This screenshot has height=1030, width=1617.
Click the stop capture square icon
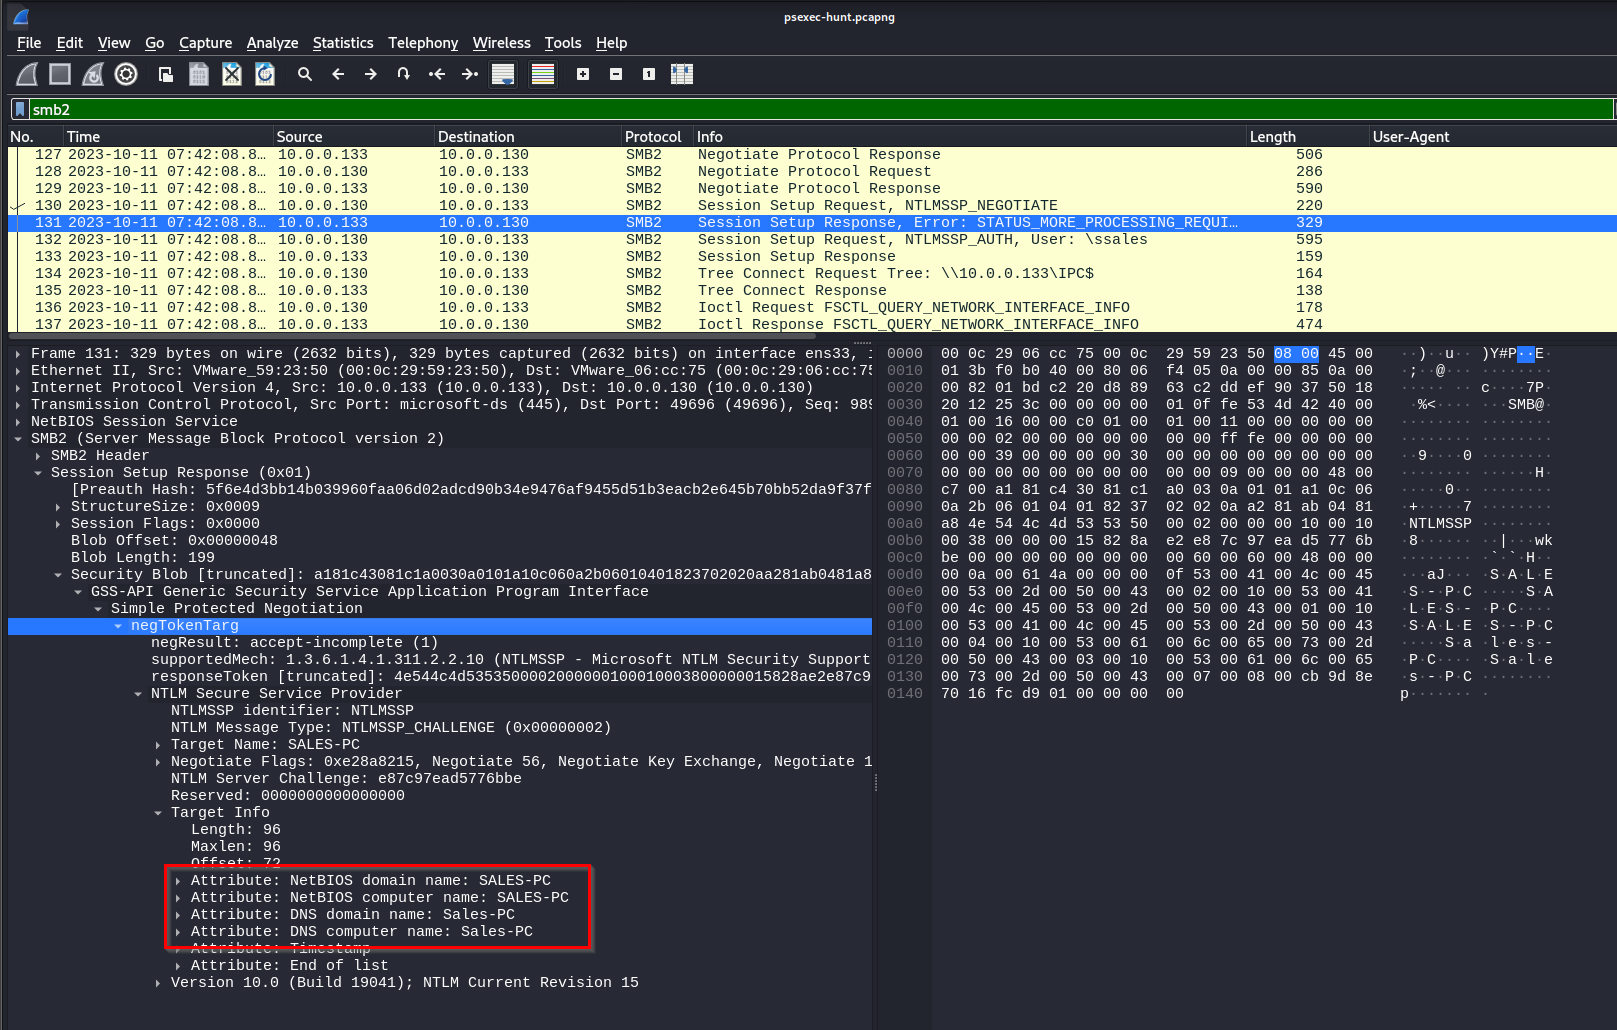(60, 74)
